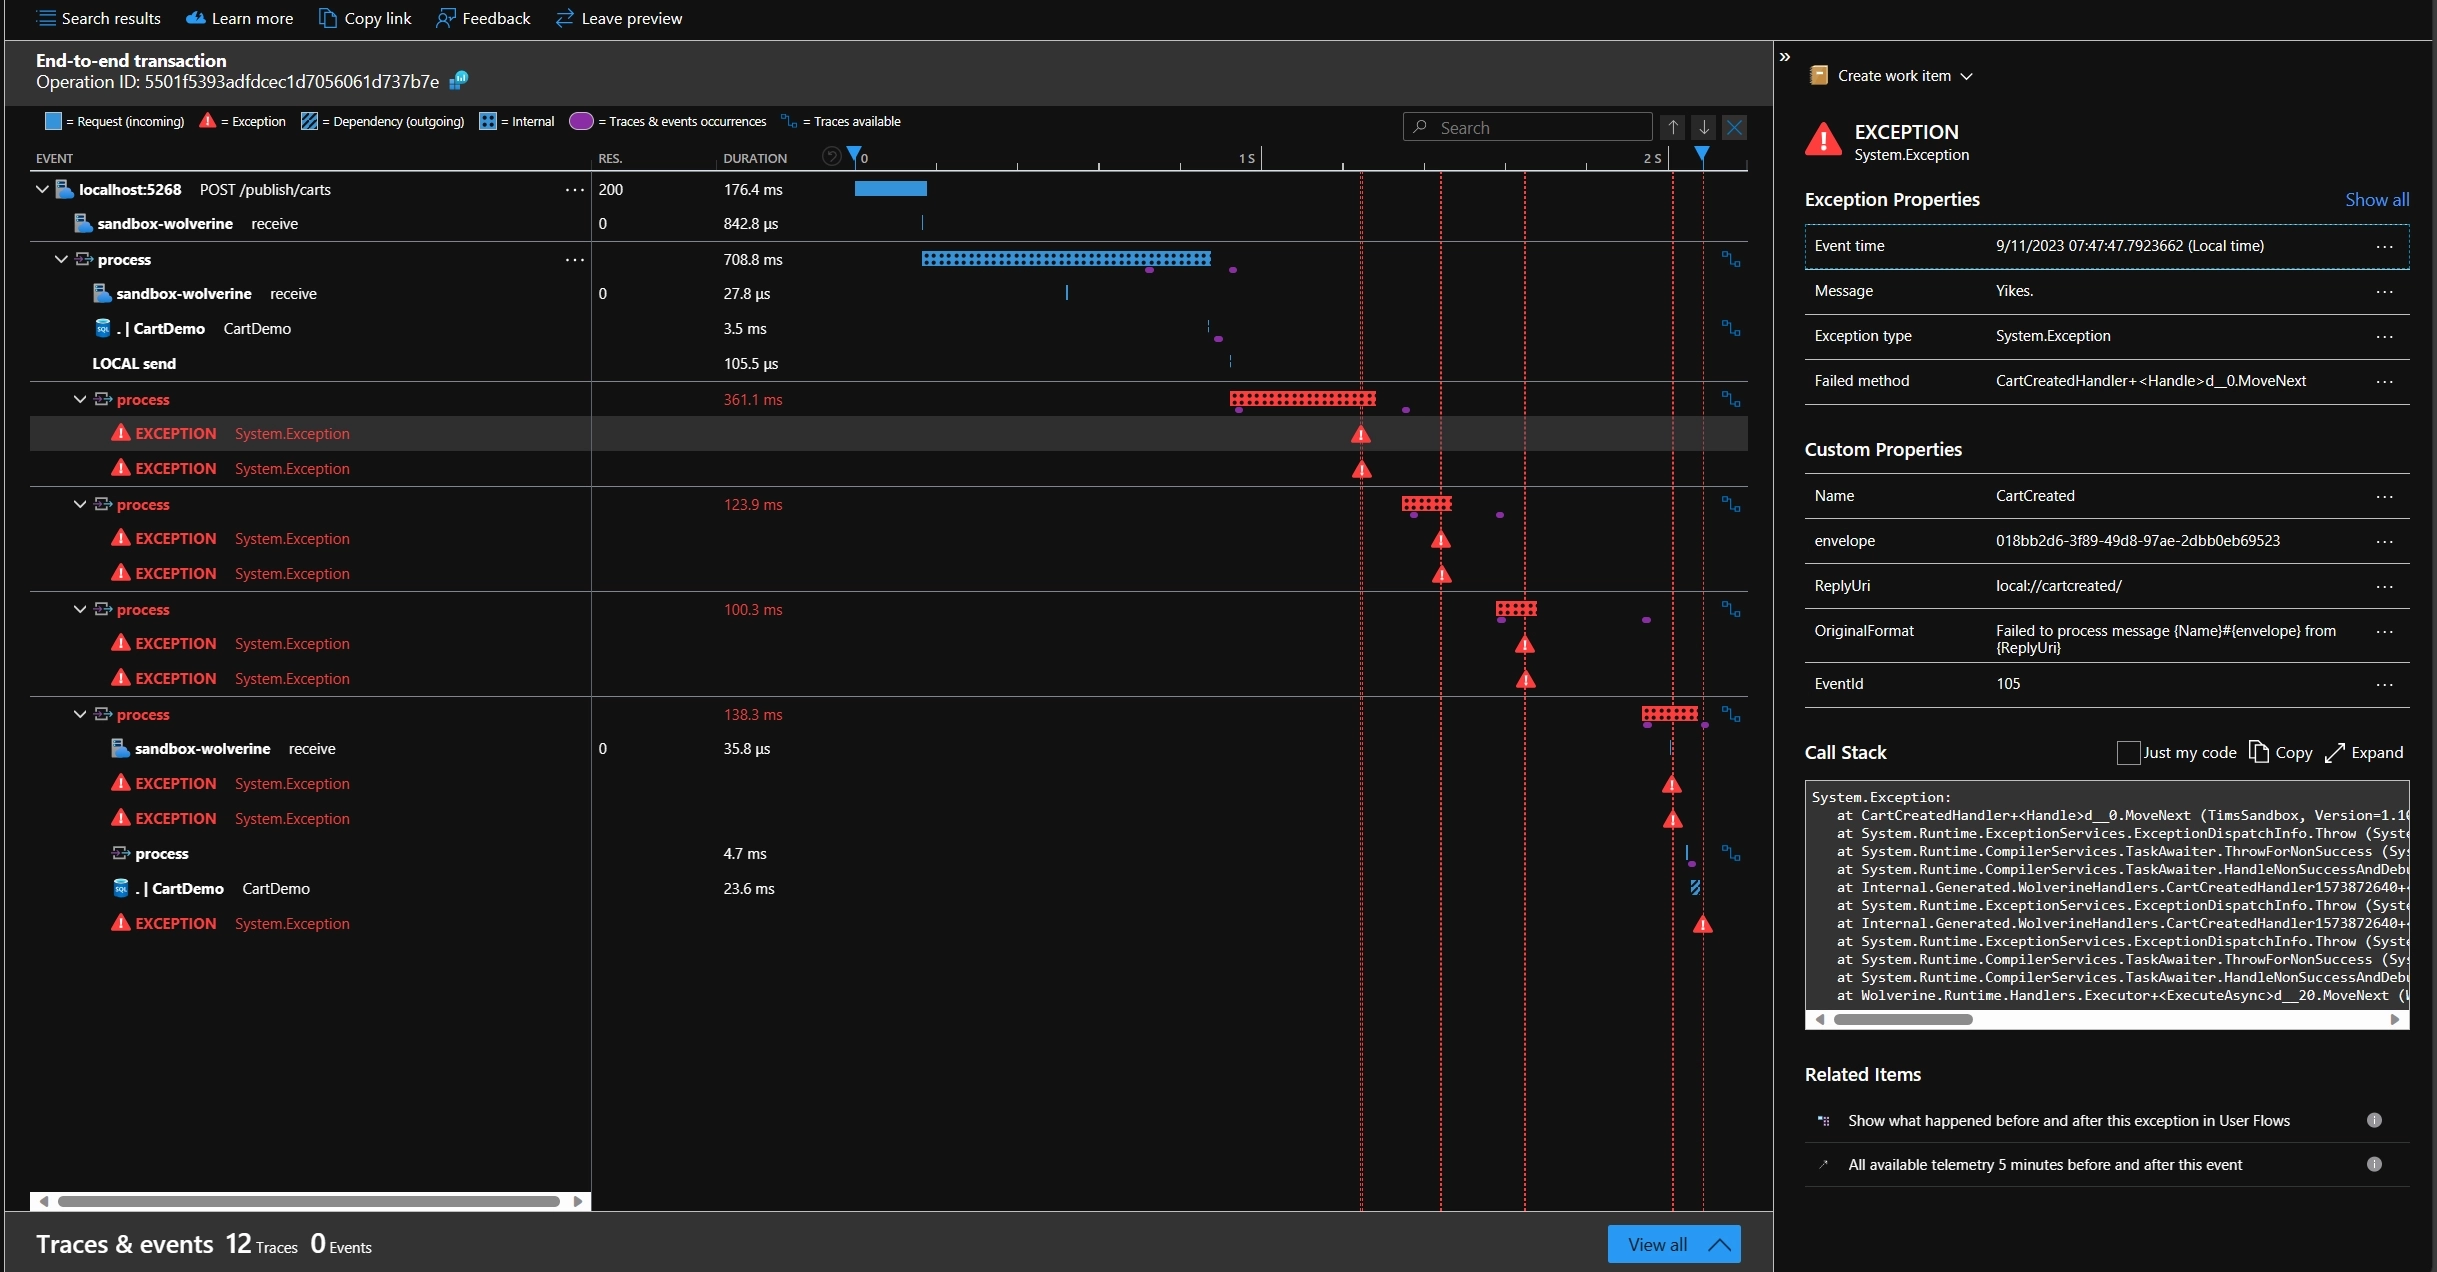This screenshot has height=1272, width=2437.
Task: Open info for all available telemetry item
Action: point(2374,1164)
